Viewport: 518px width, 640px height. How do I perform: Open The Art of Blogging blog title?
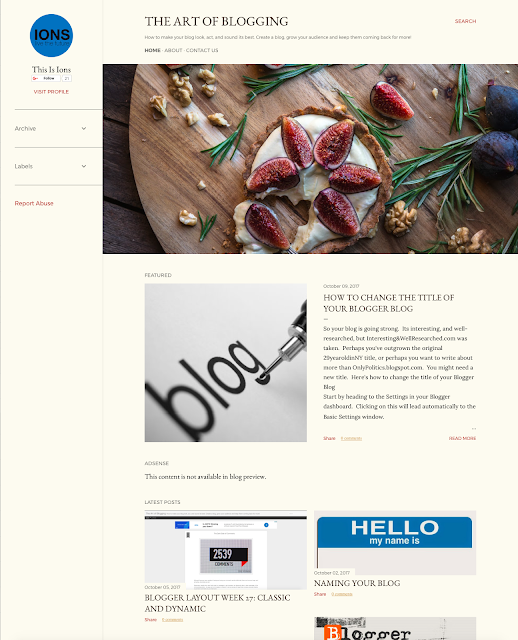point(216,21)
